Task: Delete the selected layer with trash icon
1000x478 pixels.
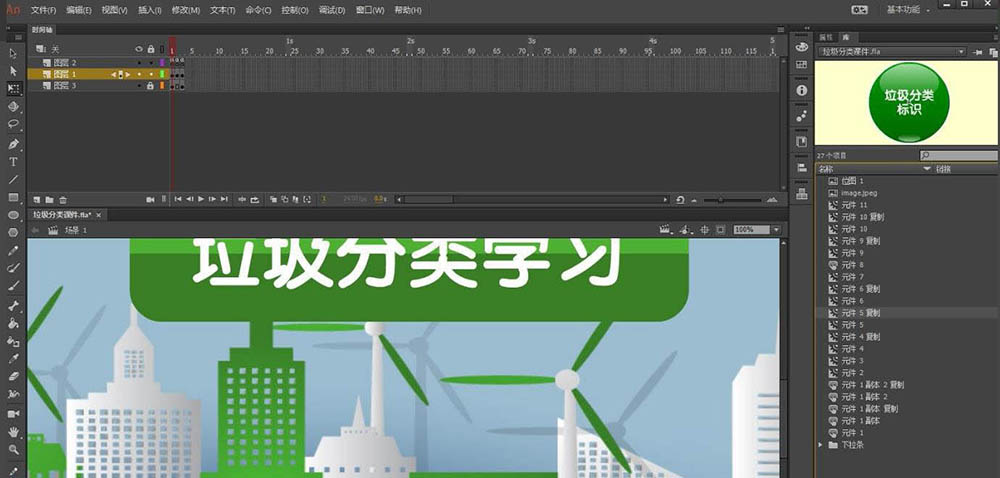Action: tap(62, 199)
